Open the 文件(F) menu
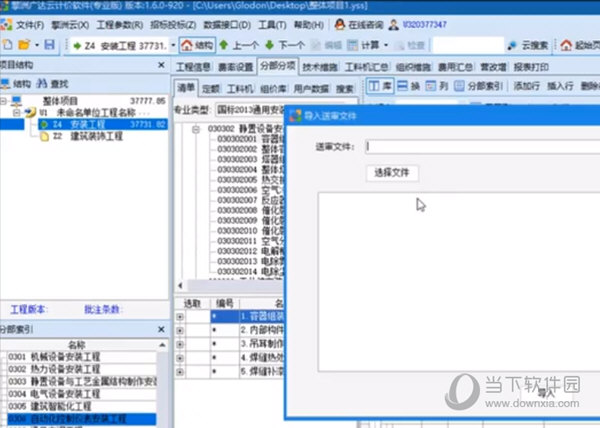The width and height of the screenshot is (600, 428). (30, 25)
